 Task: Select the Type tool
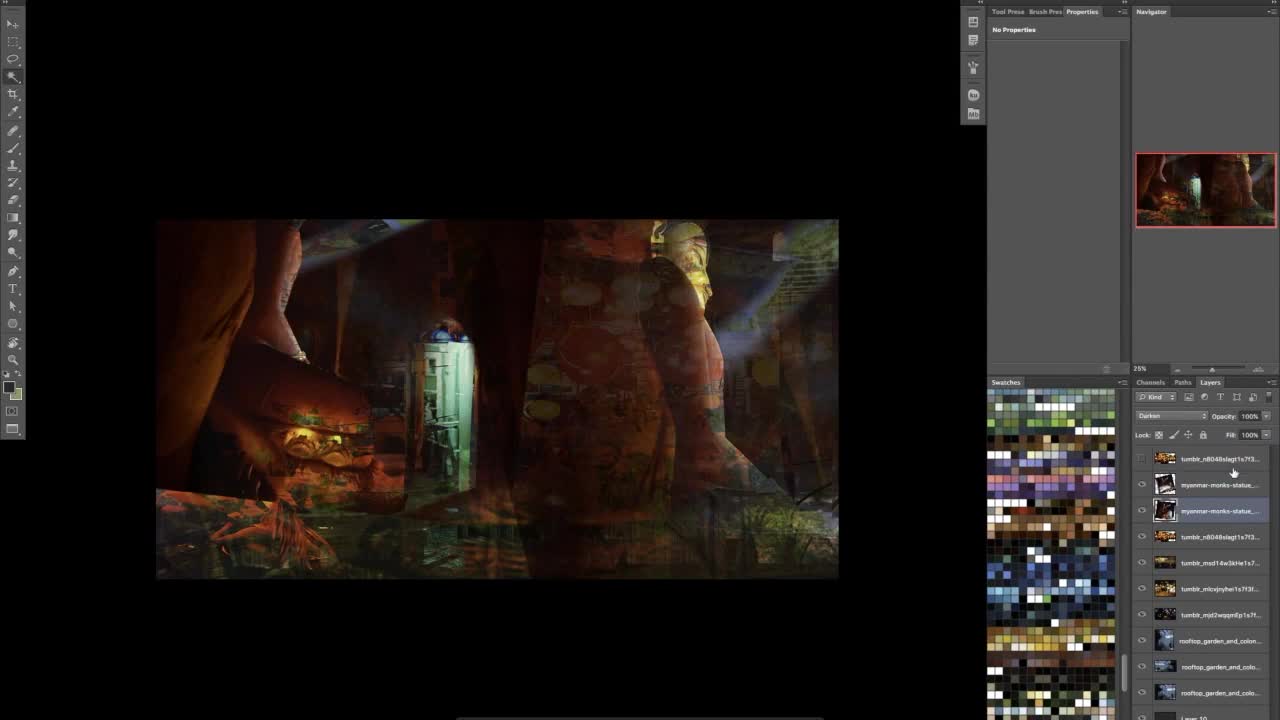tap(13, 289)
